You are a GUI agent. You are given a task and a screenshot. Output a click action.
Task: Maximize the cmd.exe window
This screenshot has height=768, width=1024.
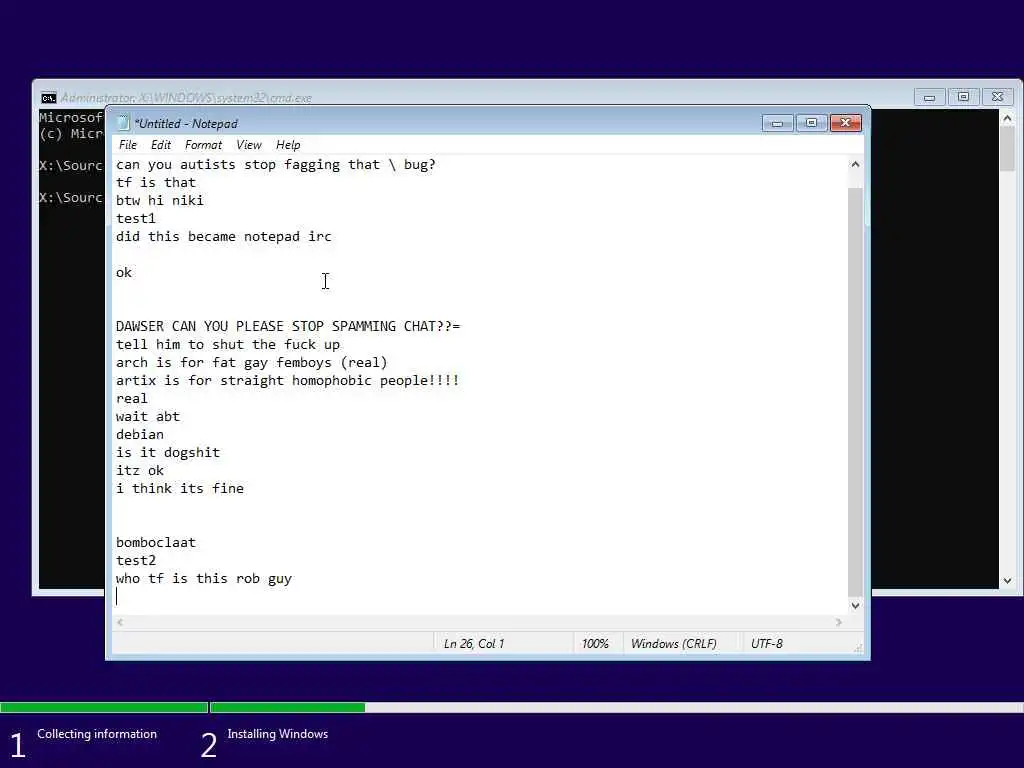[x=963, y=97]
